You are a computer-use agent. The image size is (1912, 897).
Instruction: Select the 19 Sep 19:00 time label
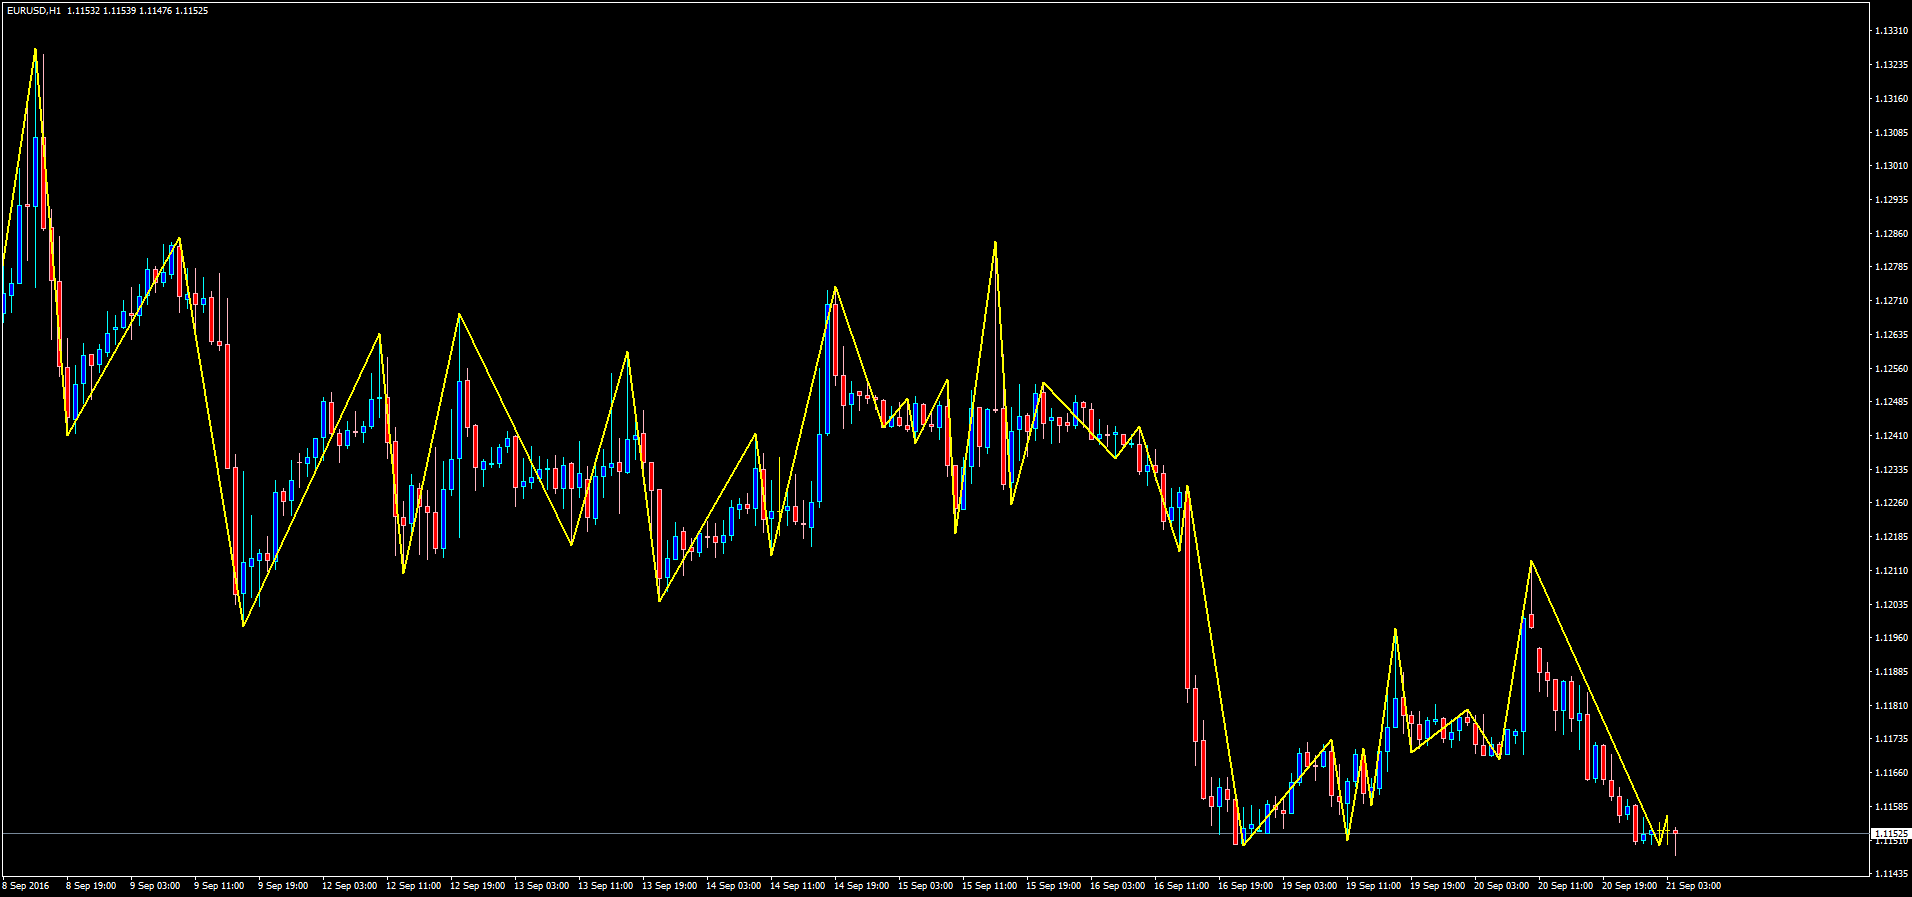(x=1437, y=886)
